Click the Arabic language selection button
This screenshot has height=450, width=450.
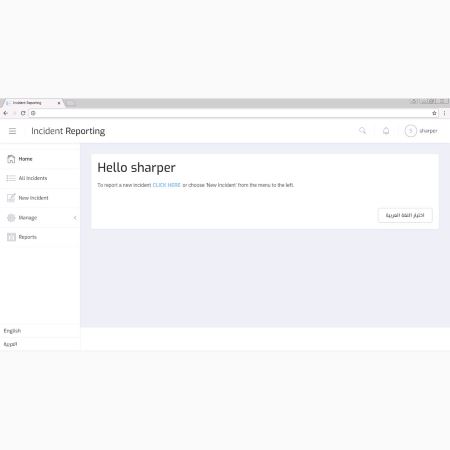coord(405,215)
